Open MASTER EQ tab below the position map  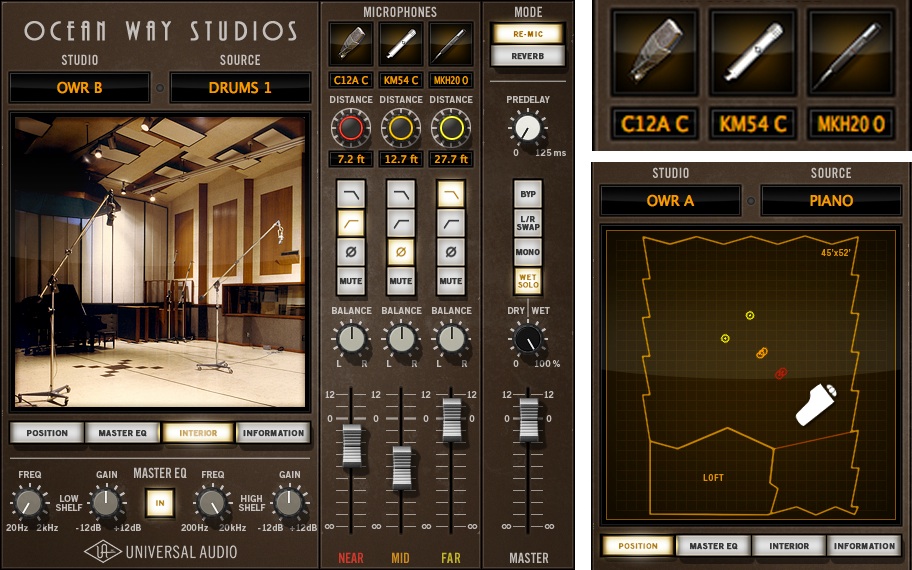pyautogui.click(x=713, y=546)
